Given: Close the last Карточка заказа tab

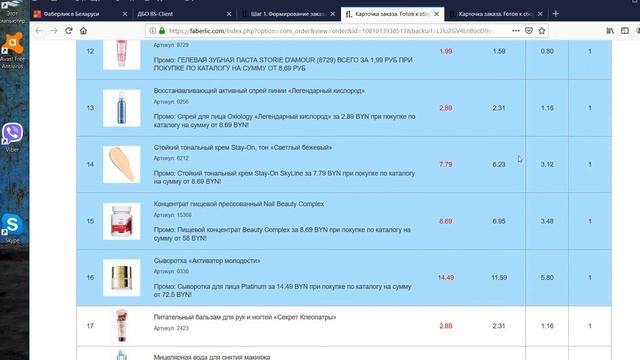Looking at the screenshot, I should coord(540,14).
